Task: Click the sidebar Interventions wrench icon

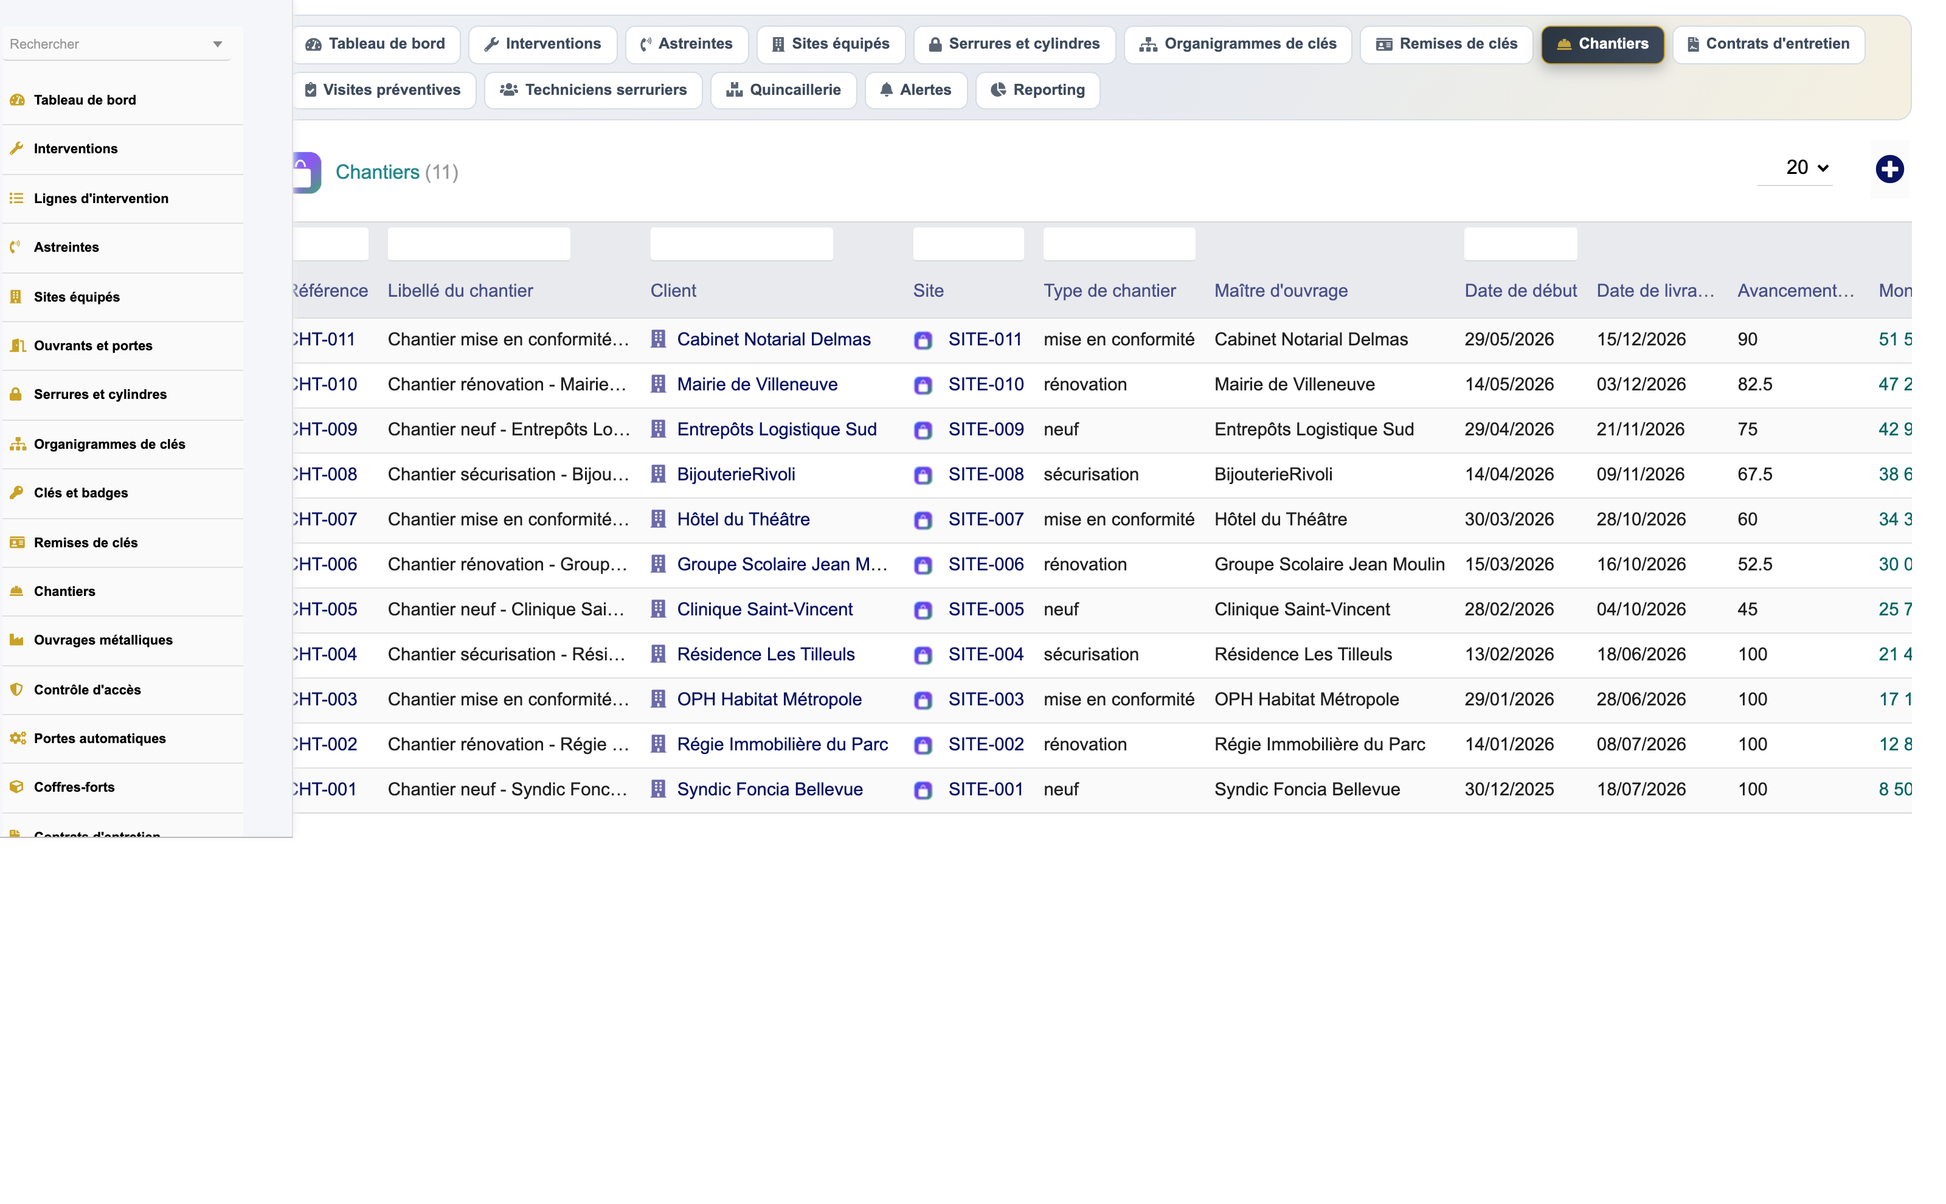Action: pyautogui.click(x=17, y=149)
